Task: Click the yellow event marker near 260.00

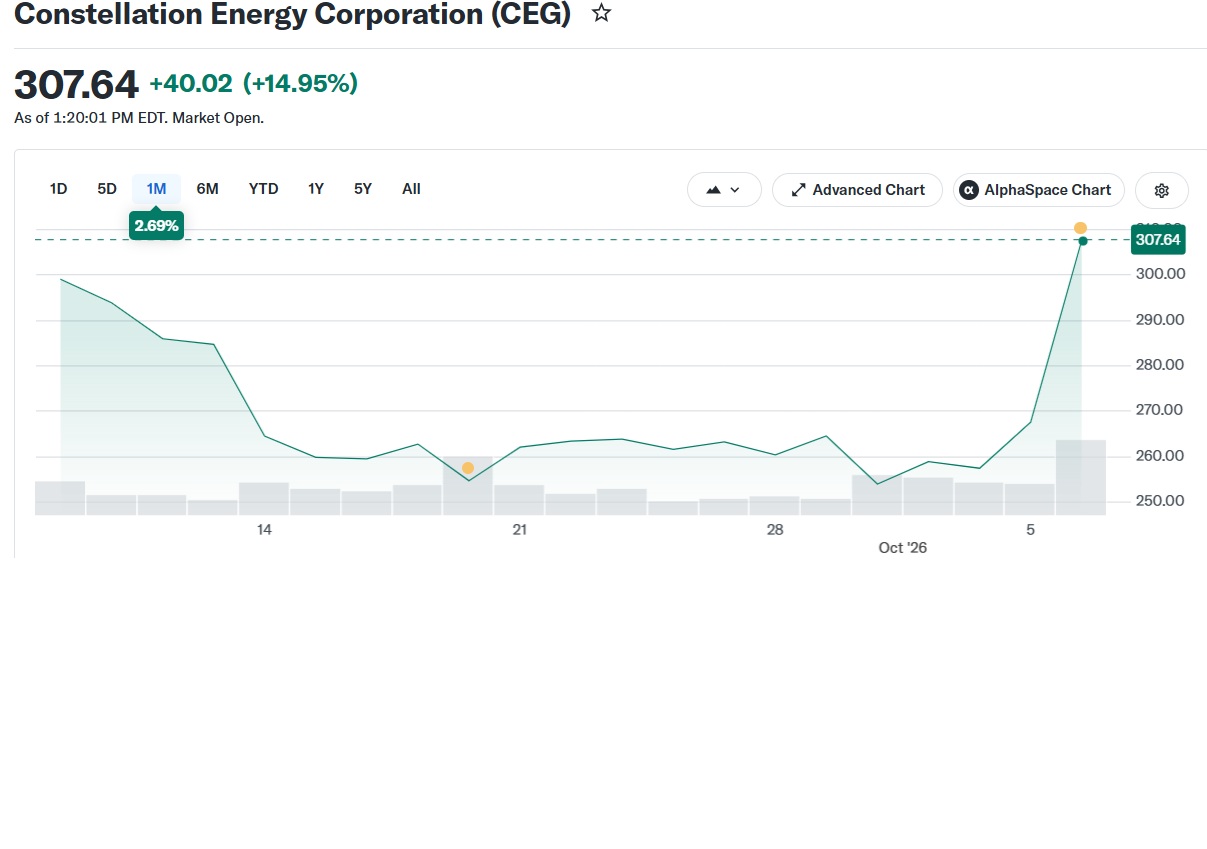Action: pyautogui.click(x=468, y=468)
